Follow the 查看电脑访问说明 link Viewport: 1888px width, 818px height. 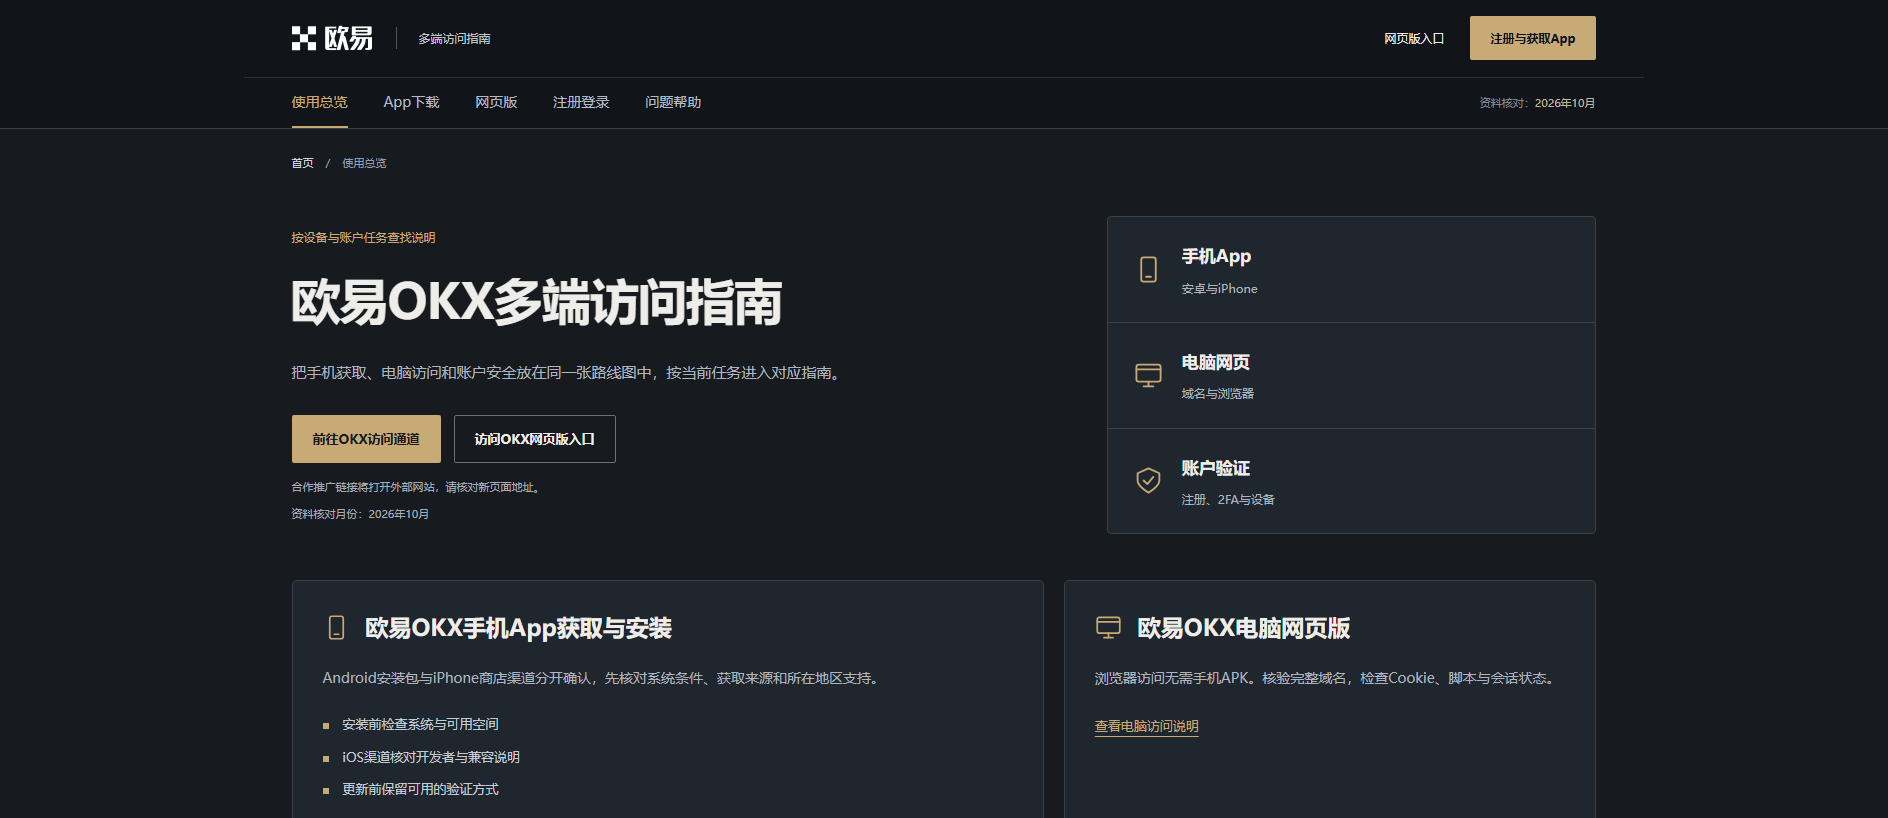(1146, 726)
